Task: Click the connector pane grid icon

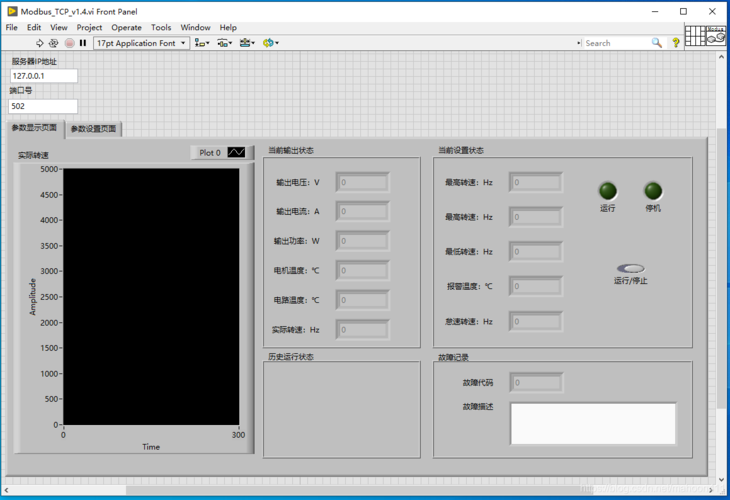Action: 695,35
